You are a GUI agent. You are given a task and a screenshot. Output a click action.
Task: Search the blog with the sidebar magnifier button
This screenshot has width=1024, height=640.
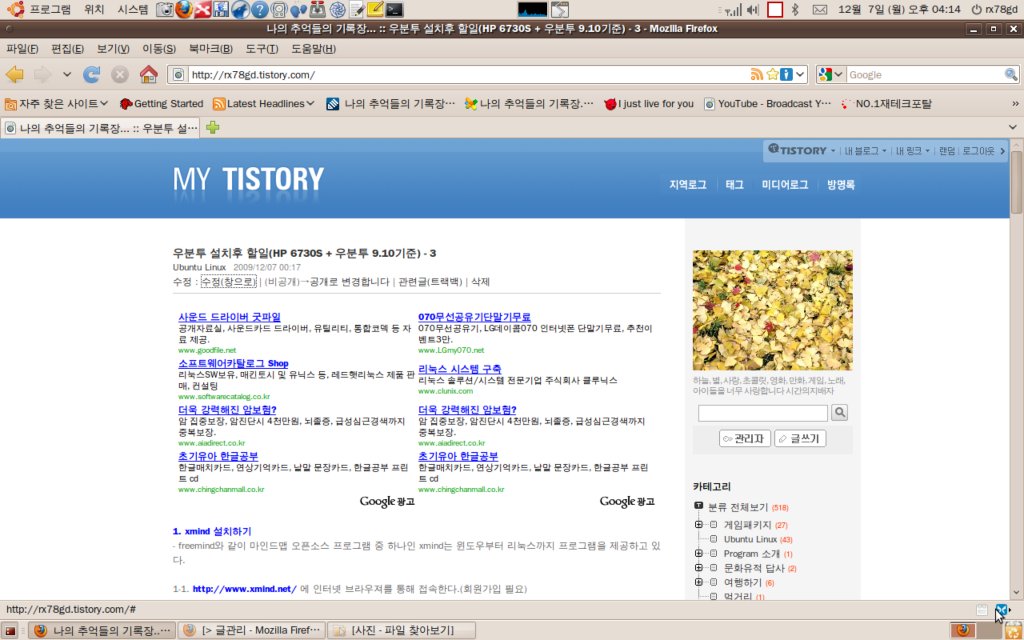point(839,413)
